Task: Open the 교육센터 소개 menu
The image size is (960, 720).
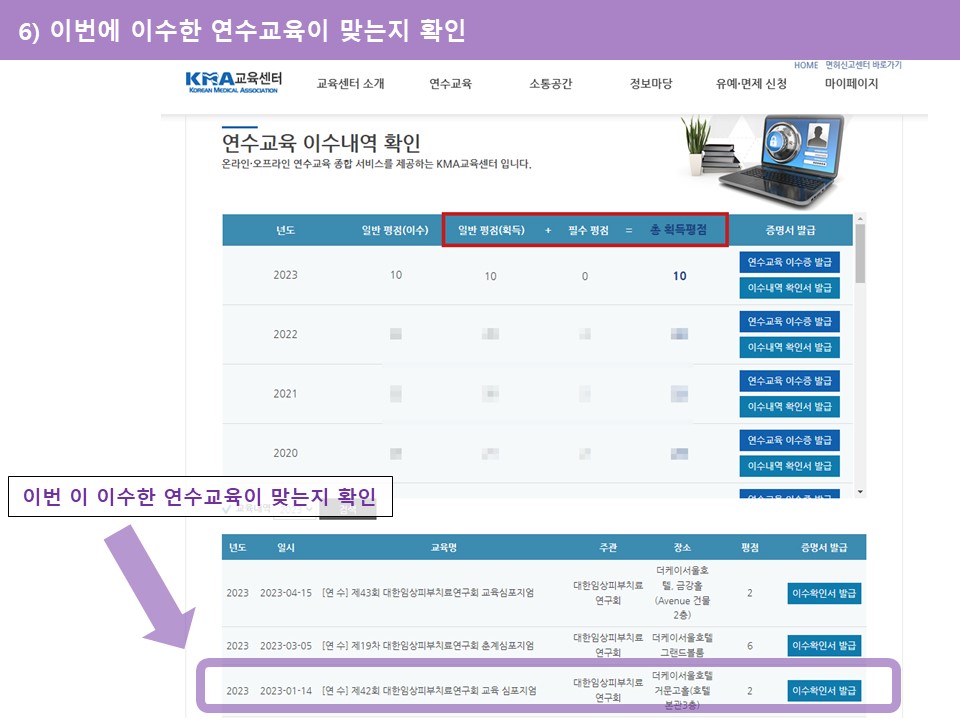Action: pyautogui.click(x=350, y=84)
